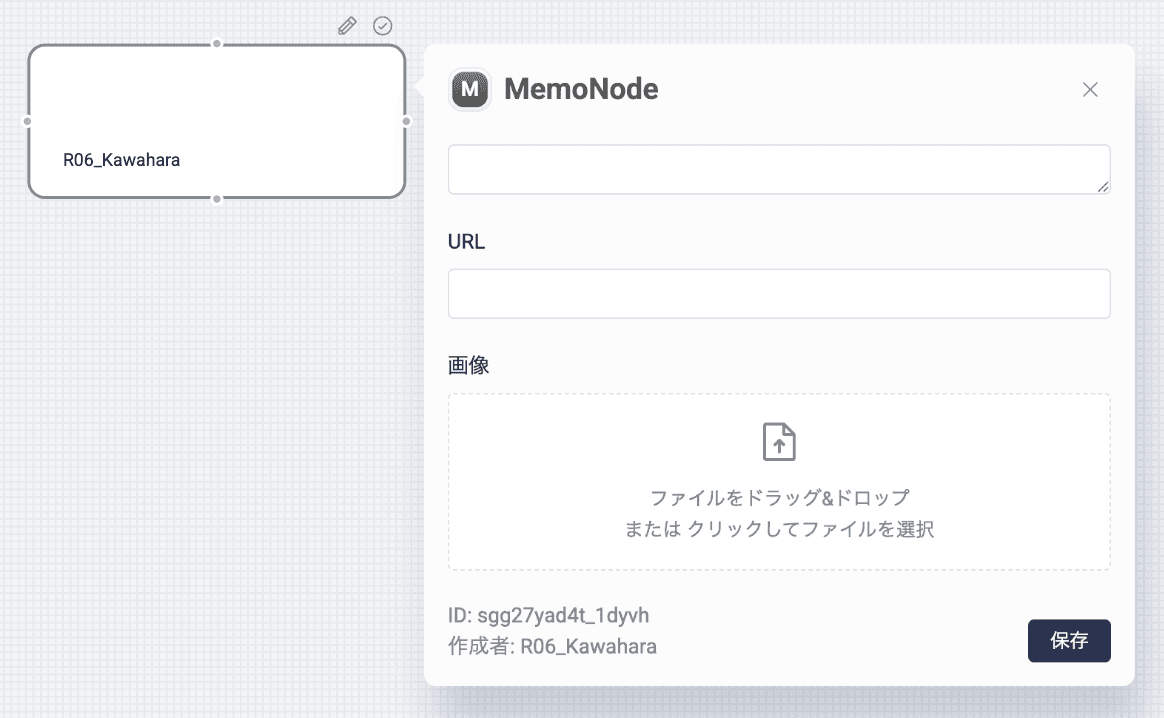
Task: Click the file upload icon in the image area
Action: (x=779, y=442)
